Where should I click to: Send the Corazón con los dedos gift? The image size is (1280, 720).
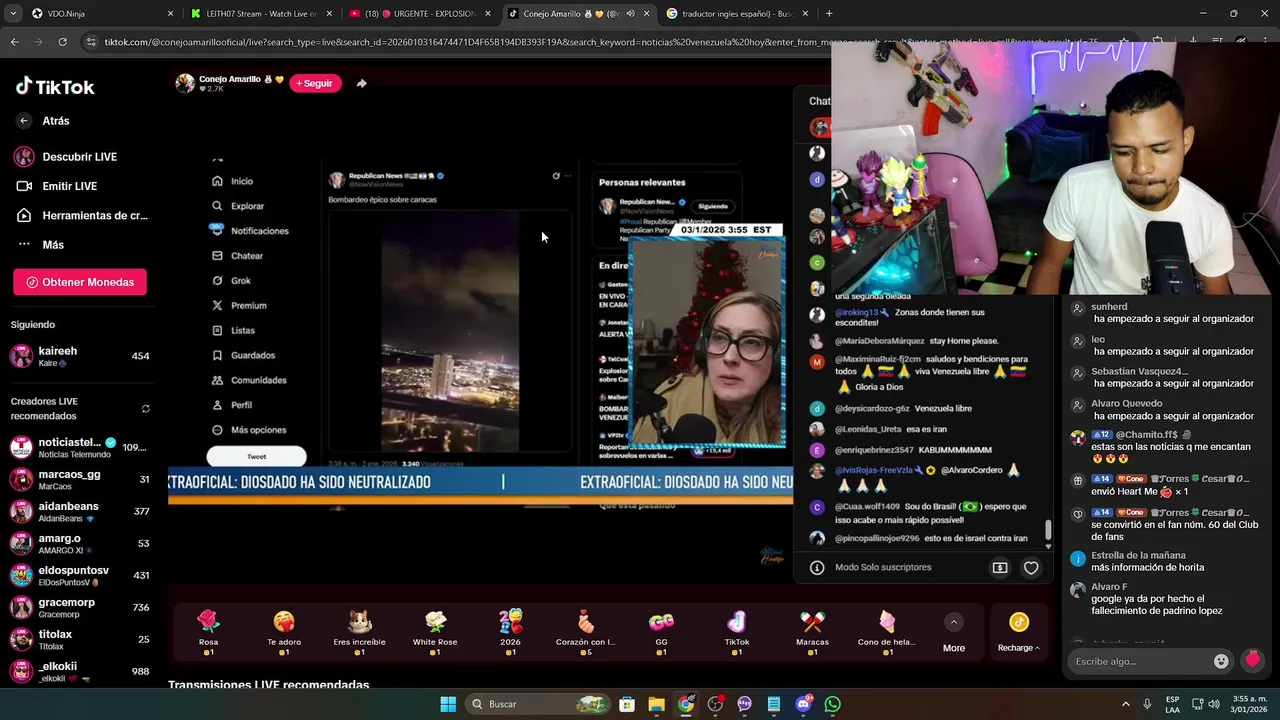click(586, 632)
